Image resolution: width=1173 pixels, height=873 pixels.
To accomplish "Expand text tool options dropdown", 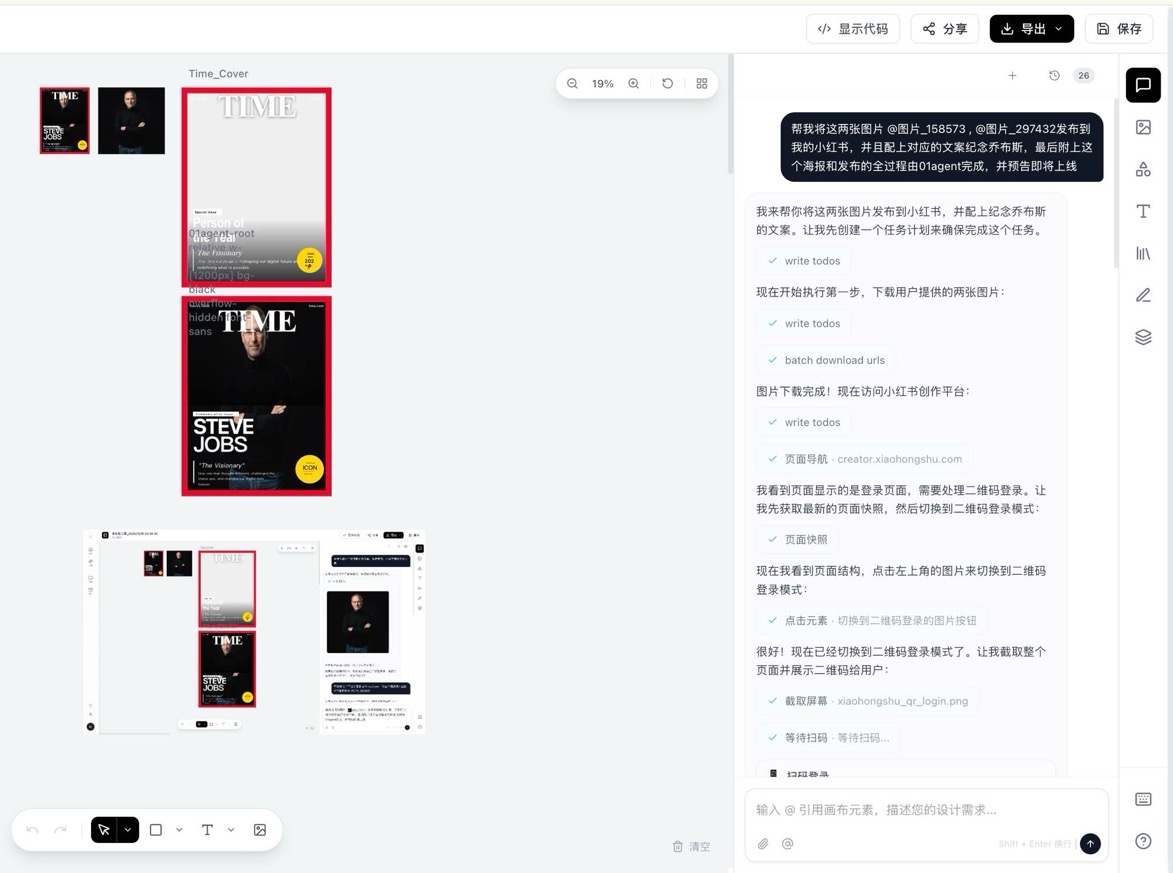I will [x=231, y=830].
